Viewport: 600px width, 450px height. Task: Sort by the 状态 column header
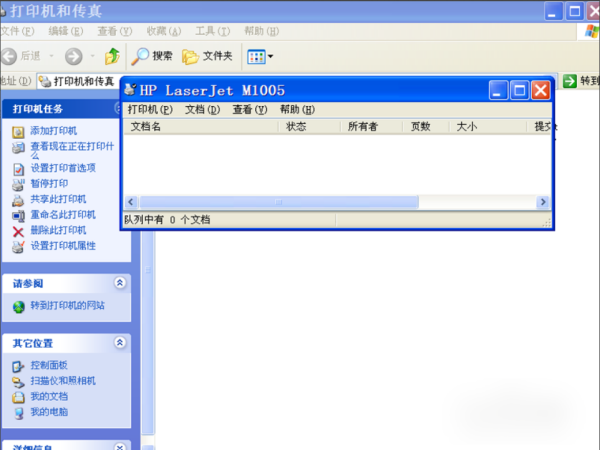pyautogui.click(x=309, y=127)
